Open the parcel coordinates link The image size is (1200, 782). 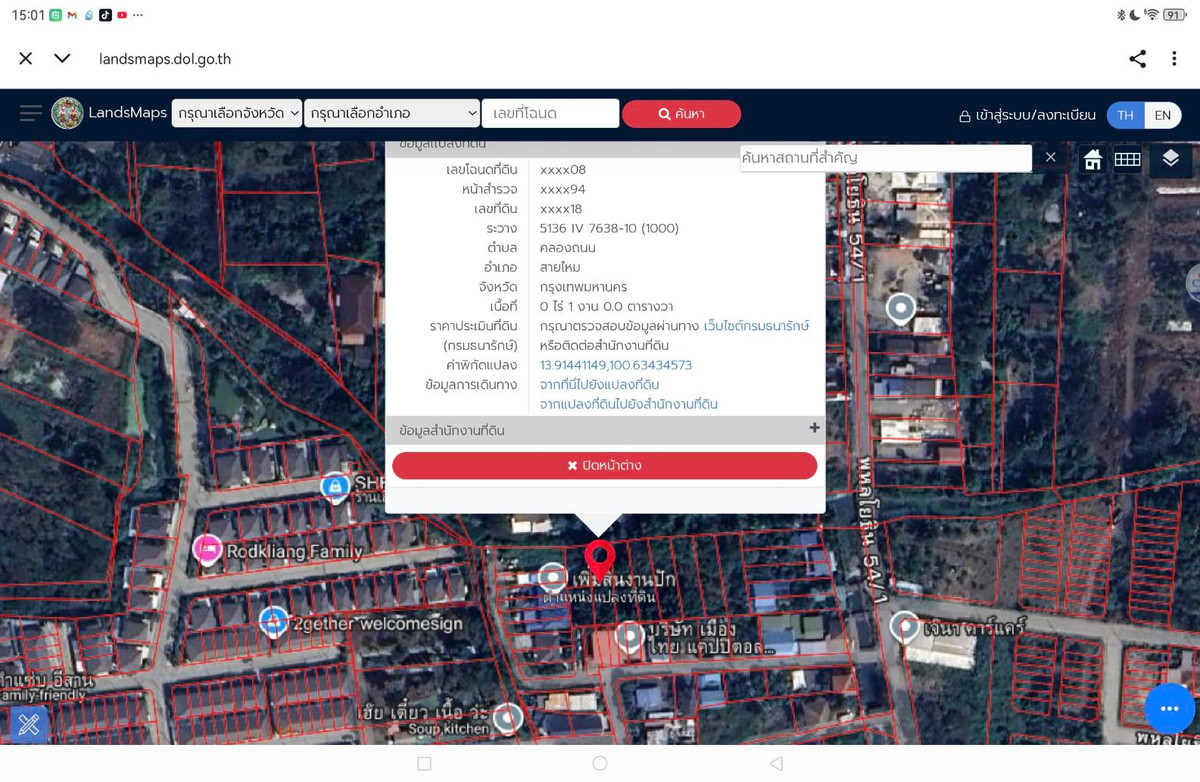click(616, 365)
